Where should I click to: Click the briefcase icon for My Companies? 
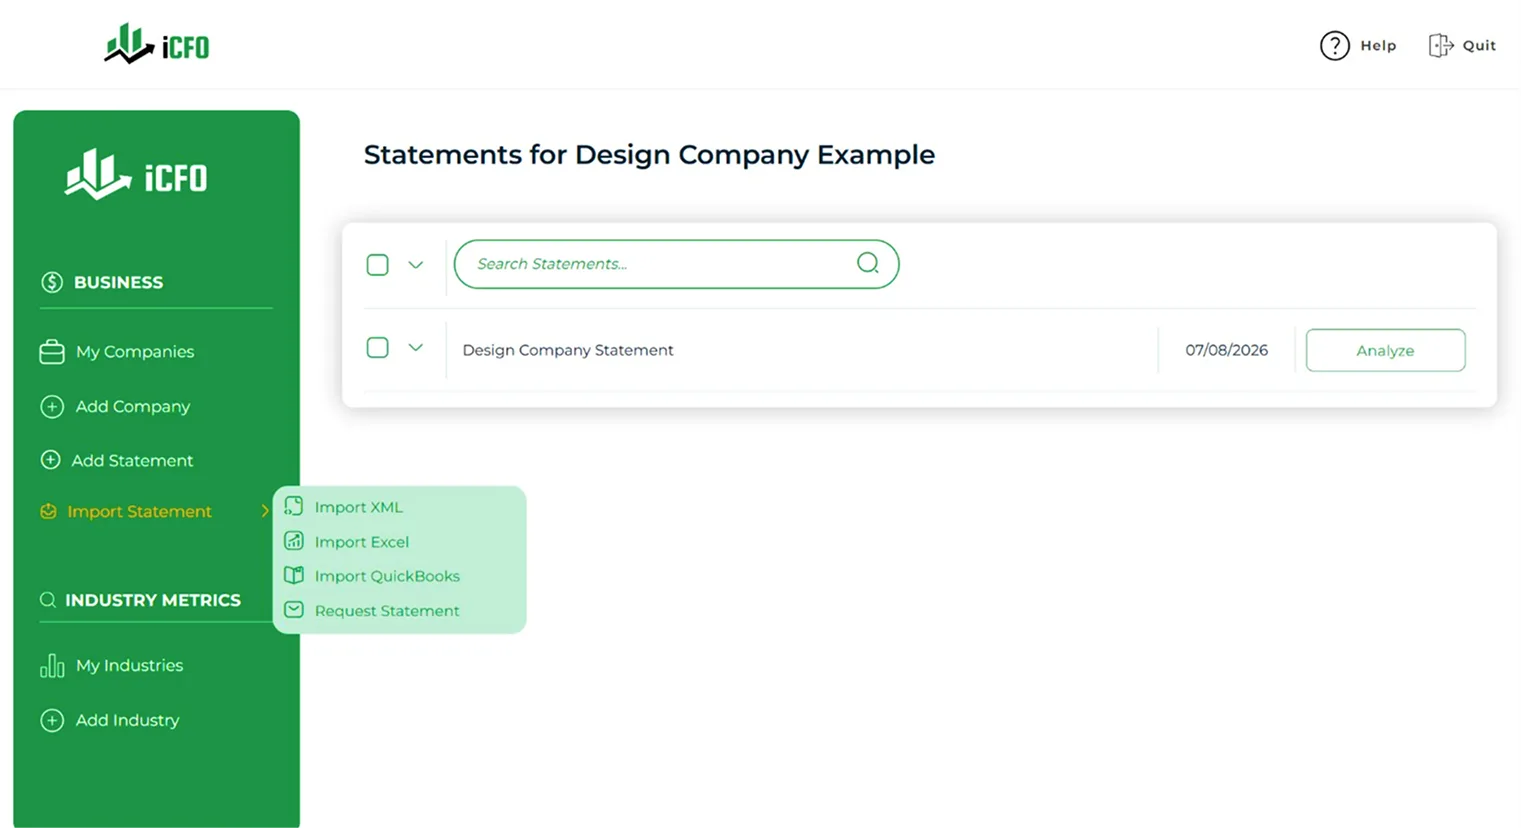point(52,352)
